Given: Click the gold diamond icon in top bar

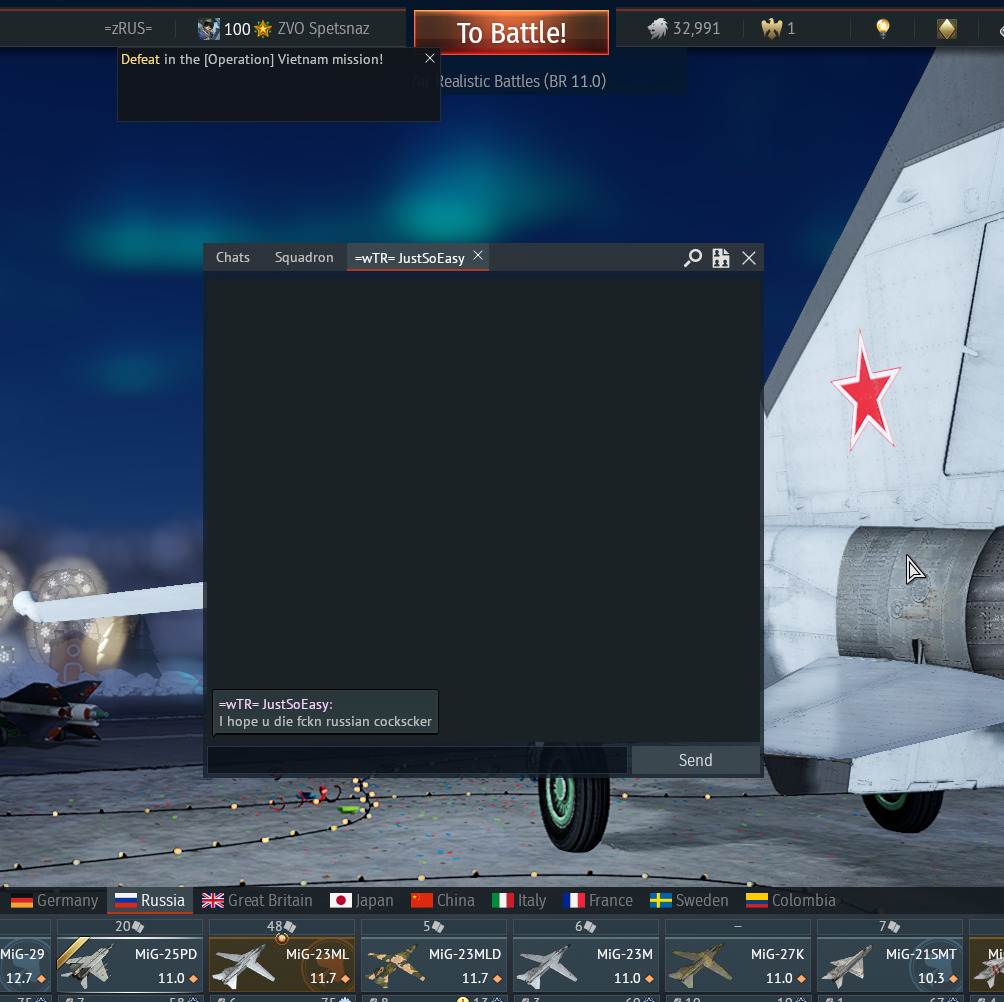Looking at the screenshot, I should click(x=946, y=28).
